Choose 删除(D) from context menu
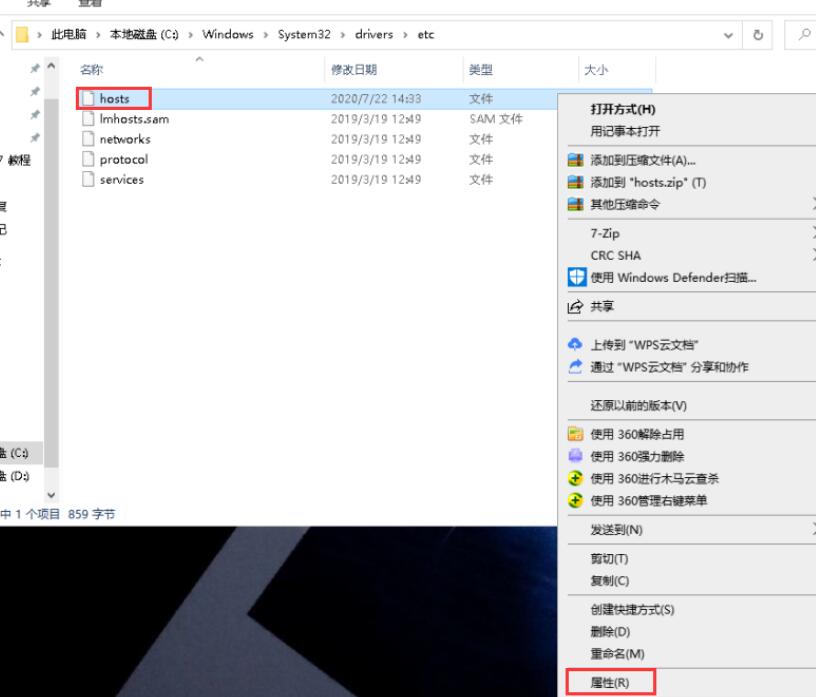The image size is (816, 697). (610, 631)
